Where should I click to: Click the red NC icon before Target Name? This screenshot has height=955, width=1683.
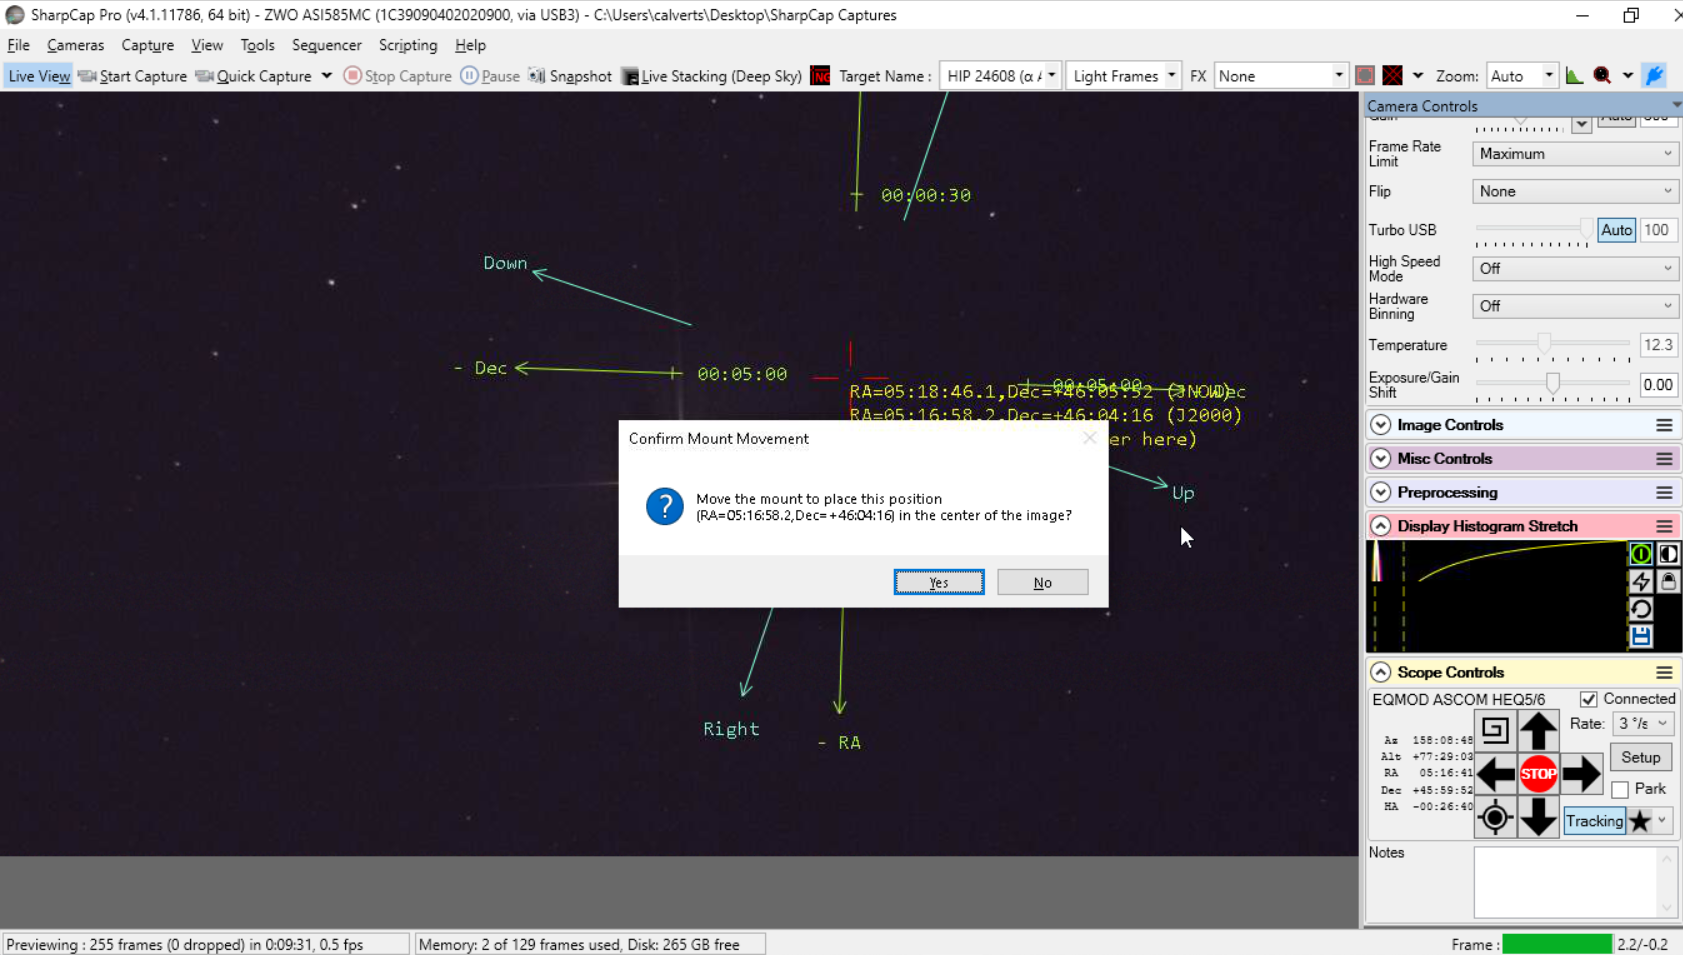[x=820, y=76]
